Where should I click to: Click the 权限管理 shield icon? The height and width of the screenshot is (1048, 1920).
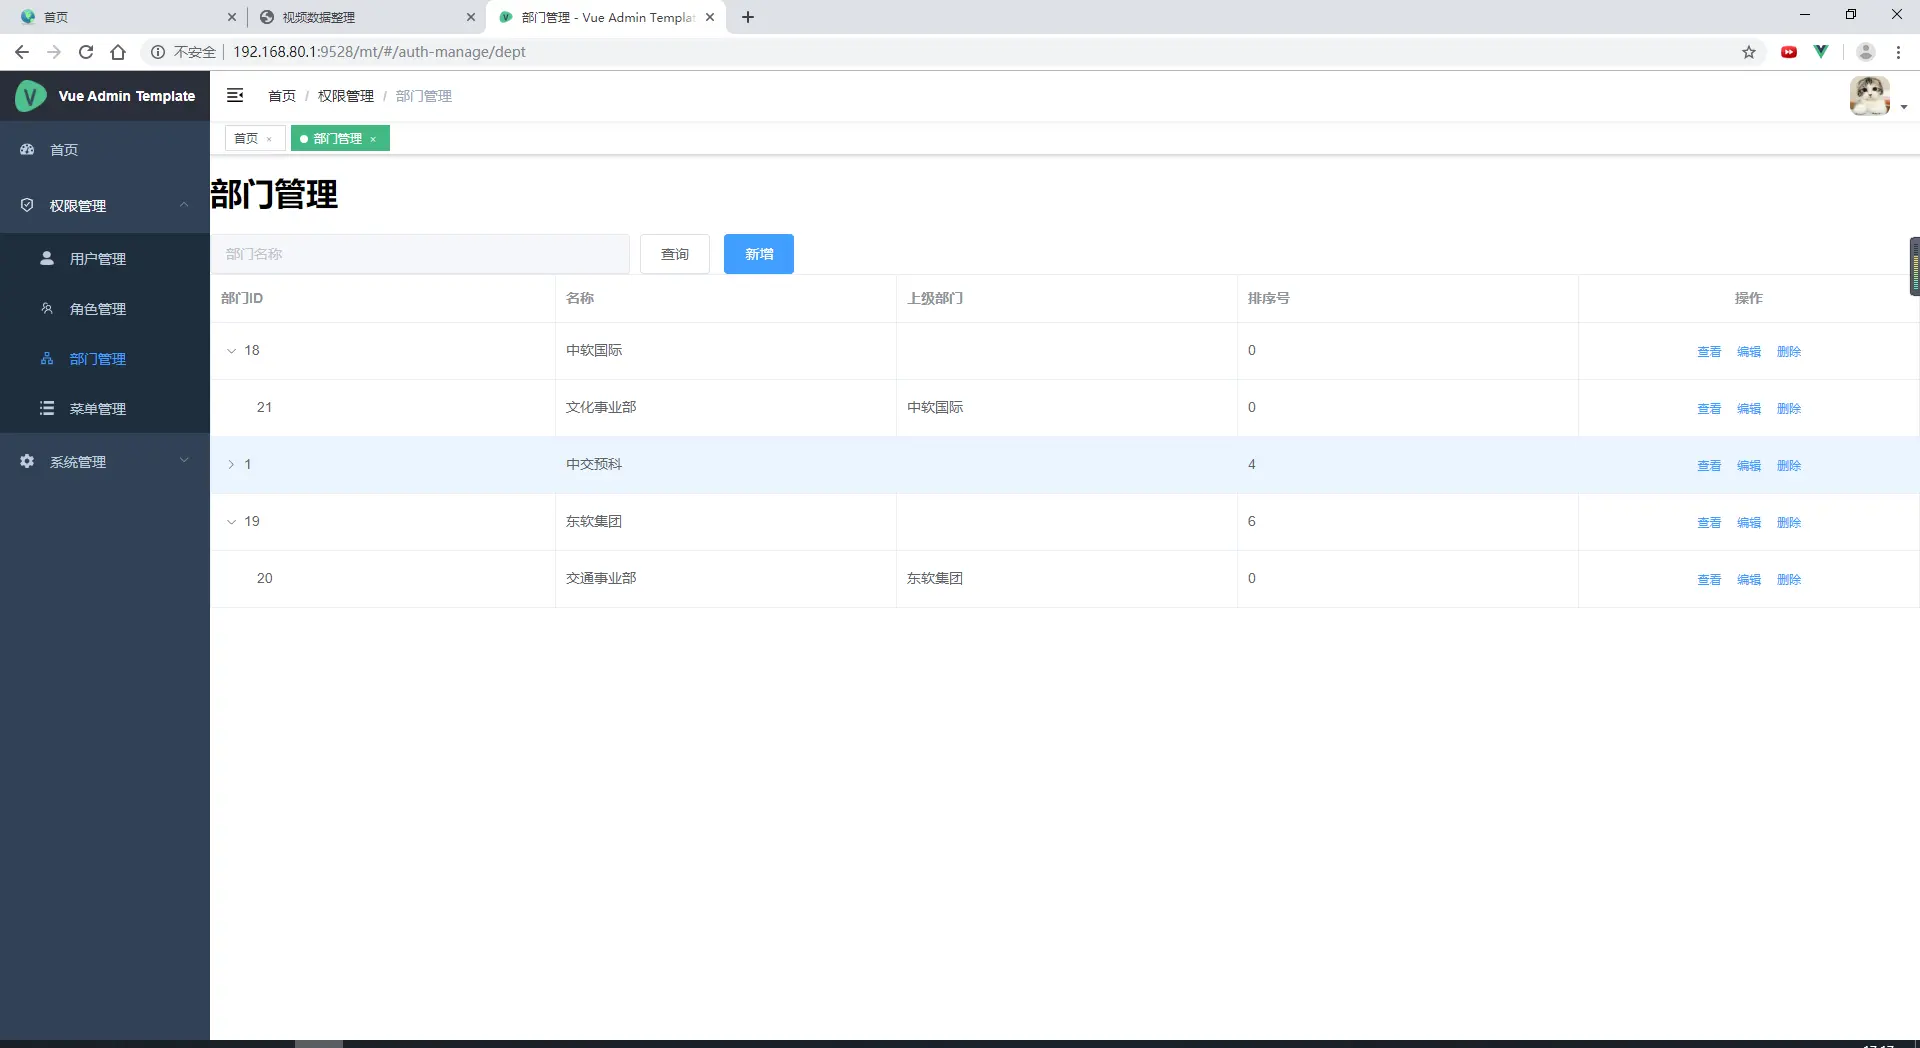tap(27, 205)
